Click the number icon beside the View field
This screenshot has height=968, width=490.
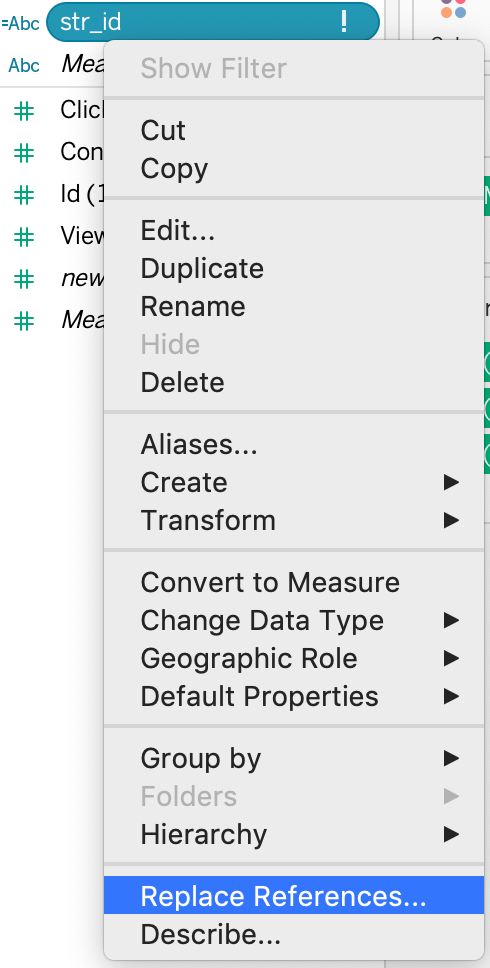coord(24,236)
